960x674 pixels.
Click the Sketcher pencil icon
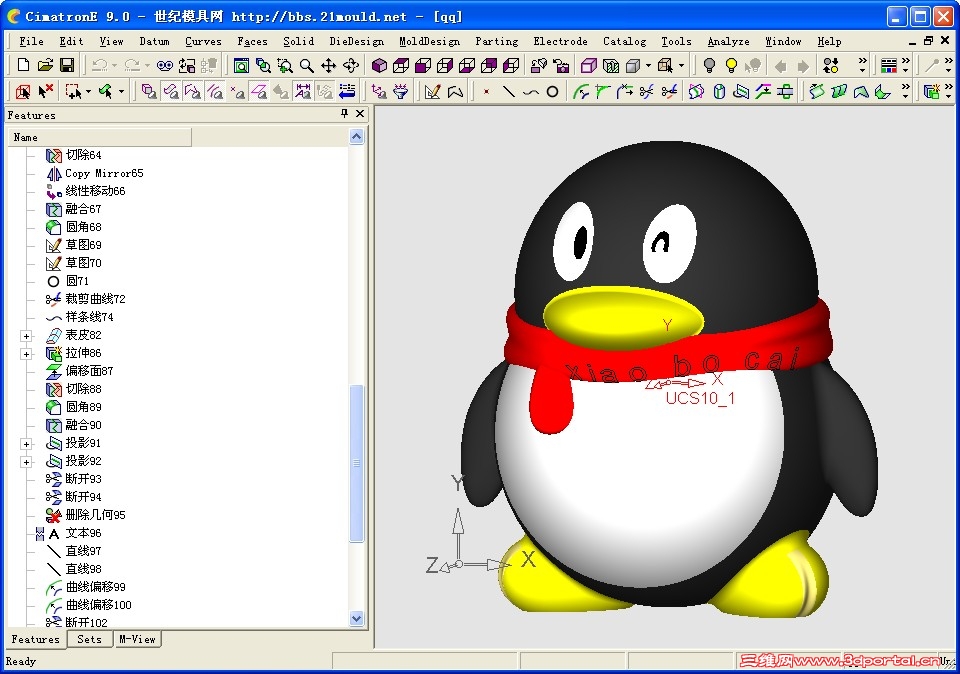(x=432, y=92)
